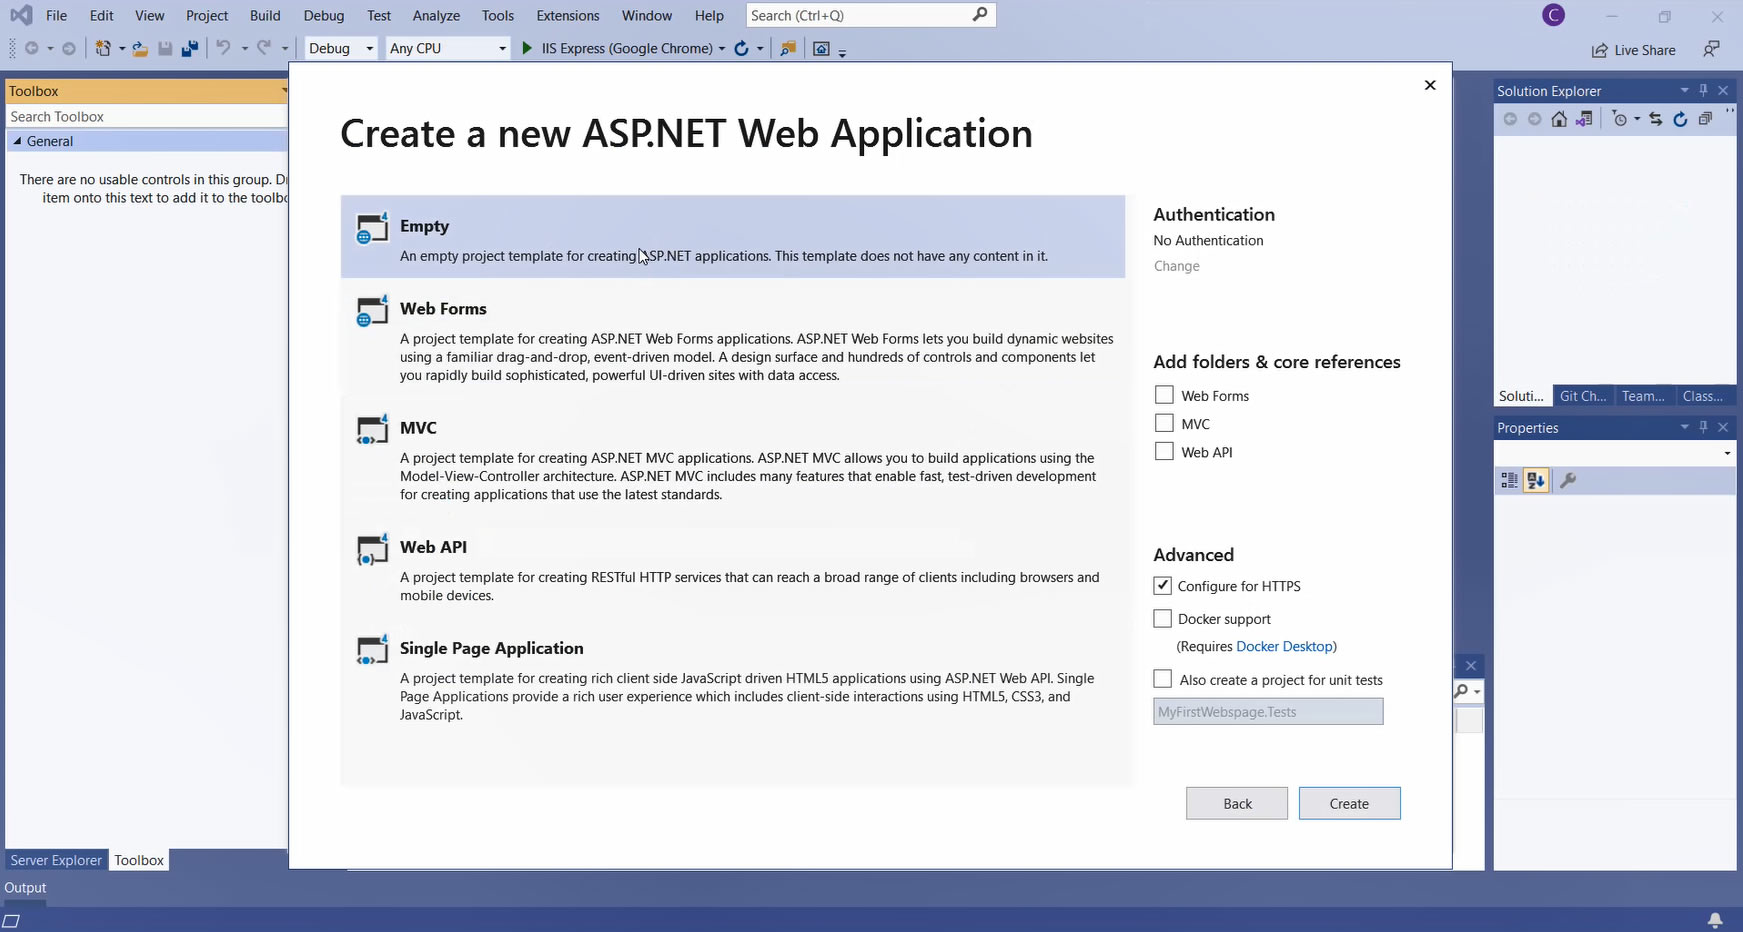
Task: Open the Extensions menu
Action: point(567,15)
